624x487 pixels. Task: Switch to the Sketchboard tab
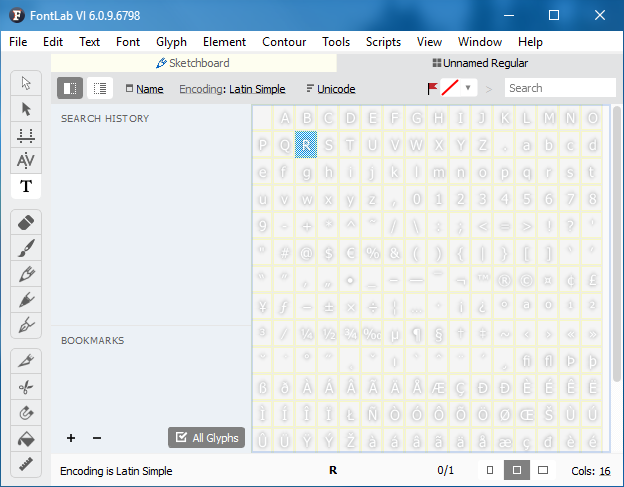[x=192, y=63]
